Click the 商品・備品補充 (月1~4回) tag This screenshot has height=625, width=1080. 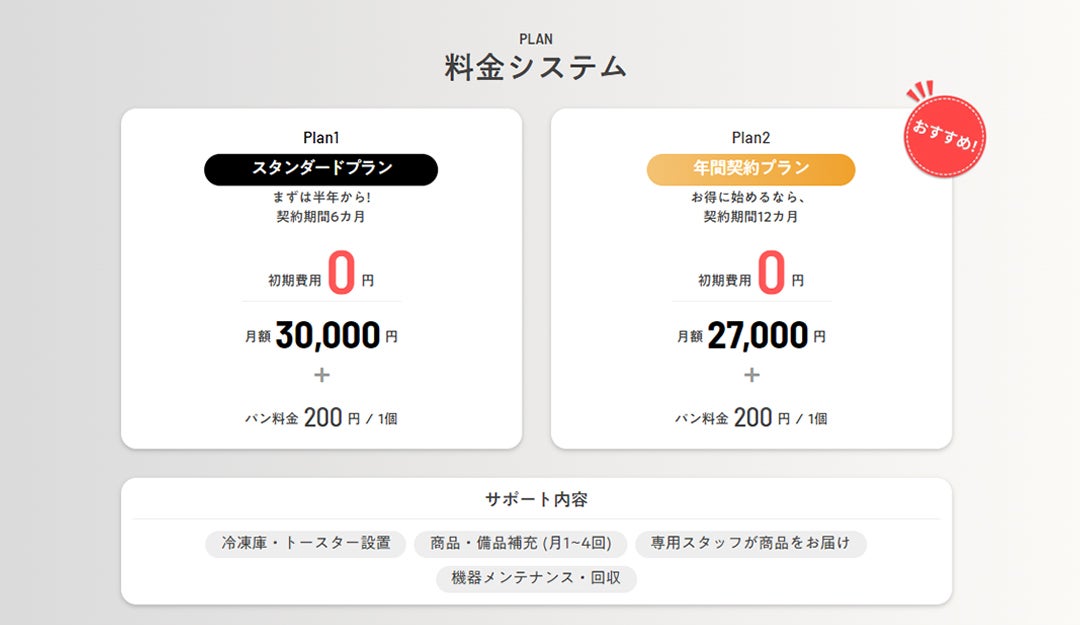point(520,544)
